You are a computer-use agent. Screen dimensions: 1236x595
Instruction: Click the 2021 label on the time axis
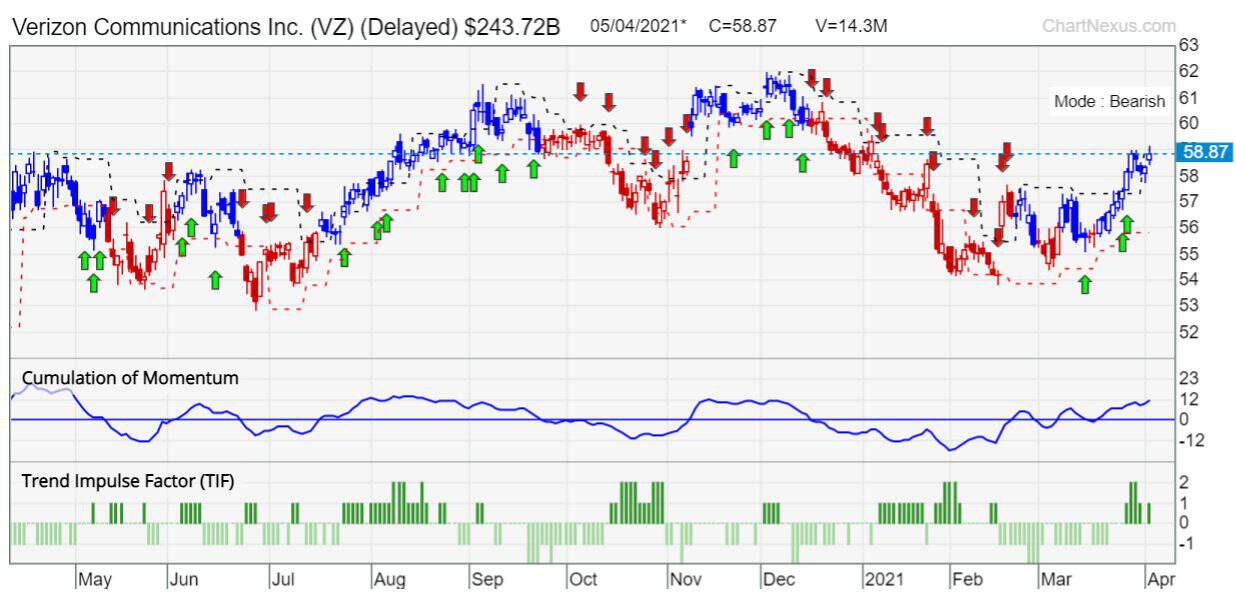click(x=882, y=579)
